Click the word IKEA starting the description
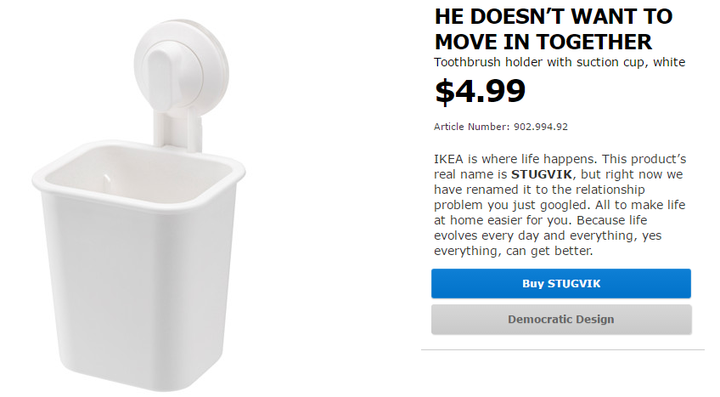Viewport: 720px width, 397px height. tap(448, 159)
